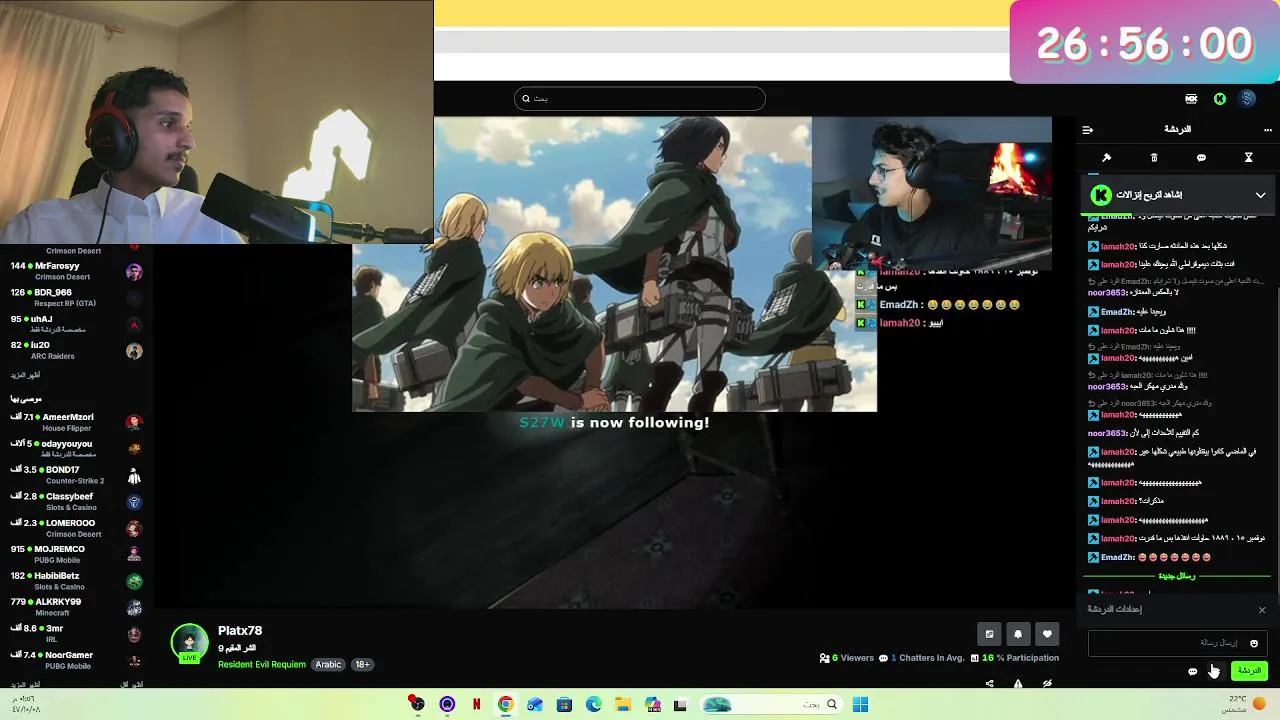The image size is (1280, 720).
Task: Click the speech bubble icon in chat toolbar
Action: click(1201, 158)
